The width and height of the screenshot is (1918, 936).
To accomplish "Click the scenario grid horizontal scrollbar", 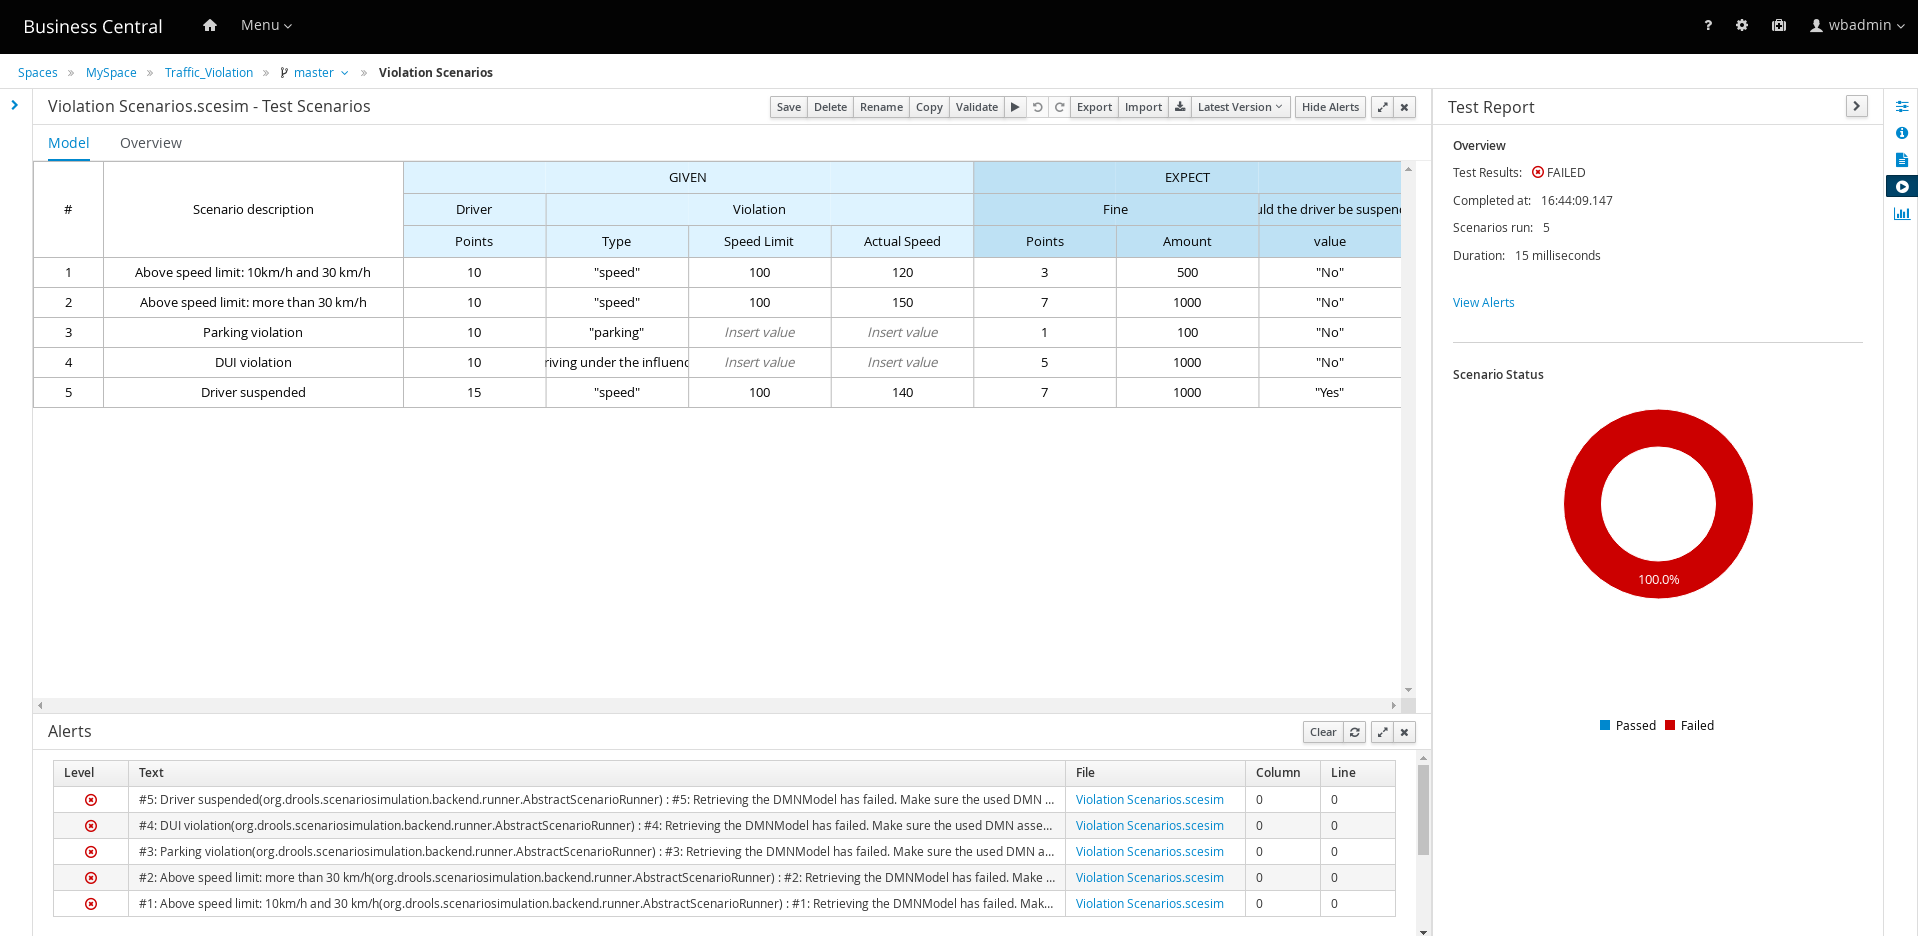I will (716, 705).
